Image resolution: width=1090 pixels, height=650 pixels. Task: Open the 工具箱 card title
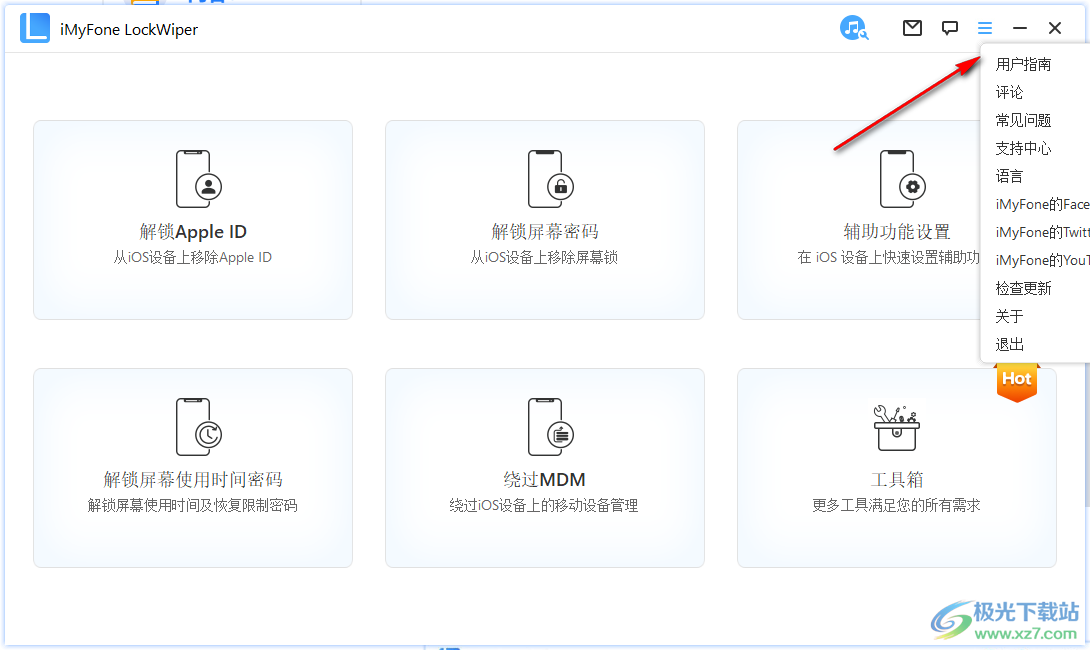[897, 479]
